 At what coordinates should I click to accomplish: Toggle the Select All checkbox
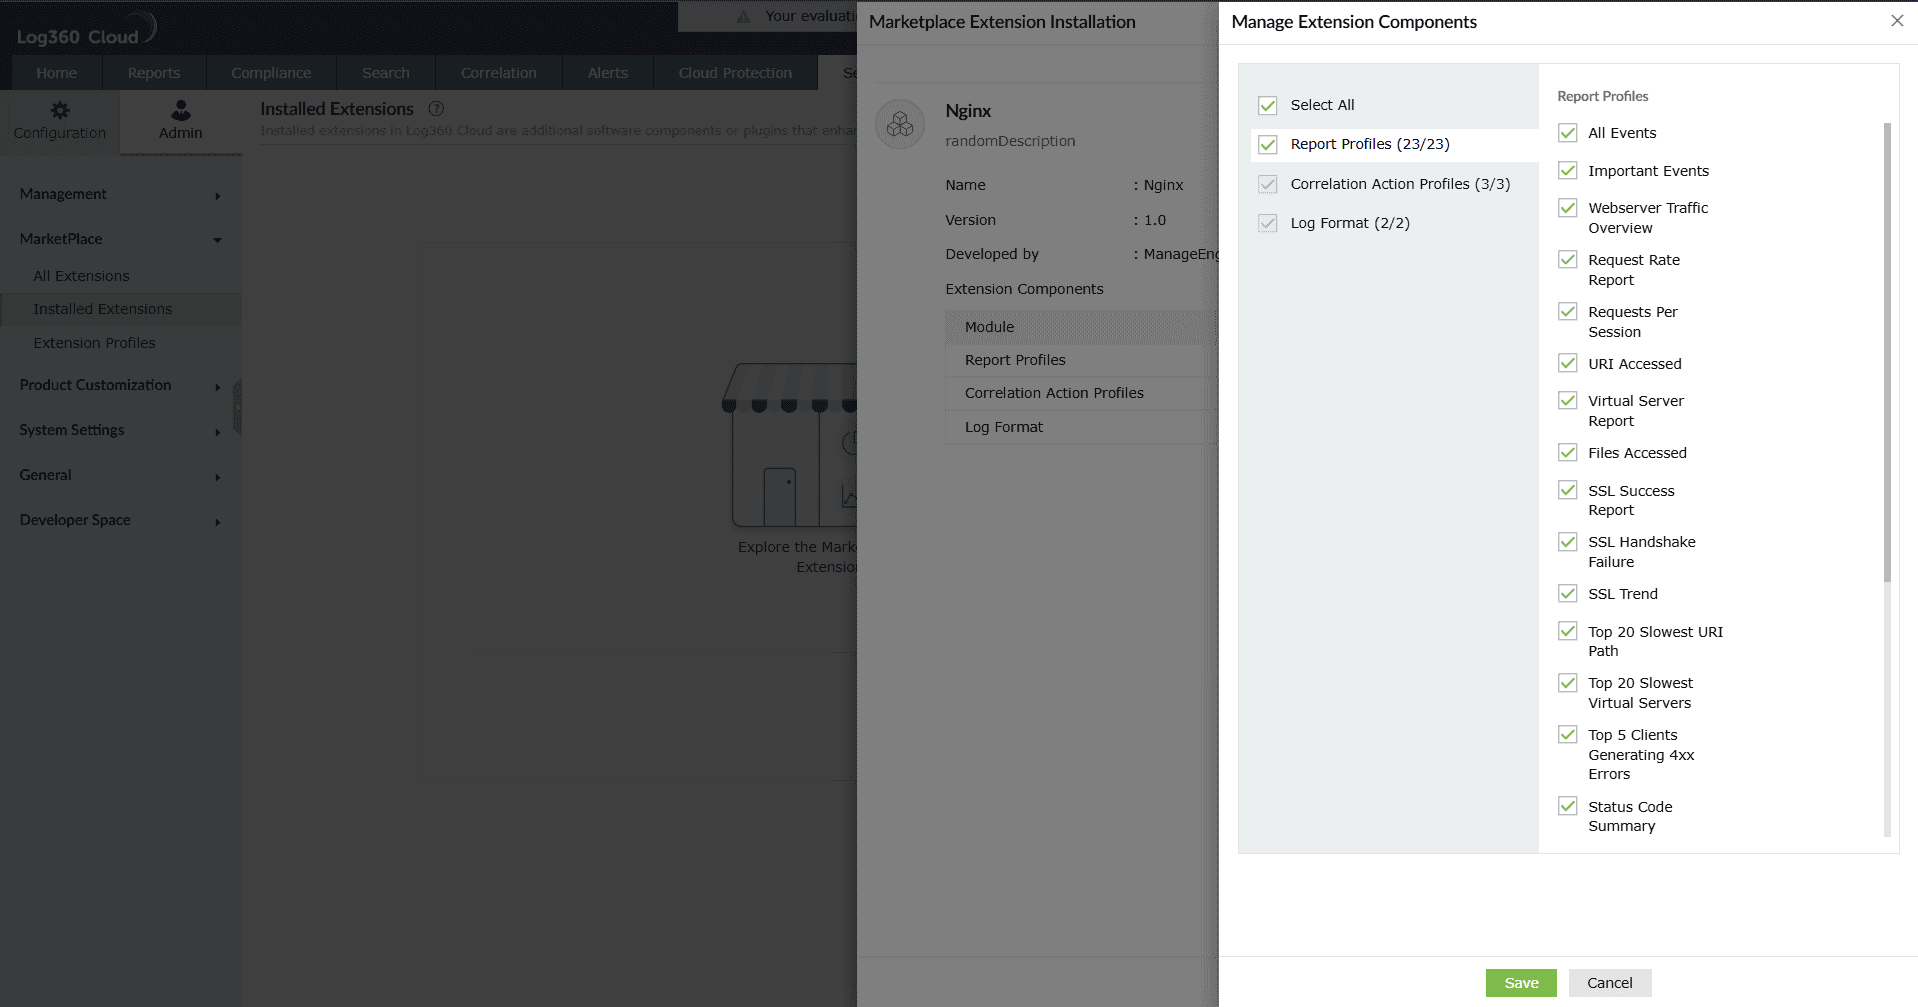(x=1268, y=105)
